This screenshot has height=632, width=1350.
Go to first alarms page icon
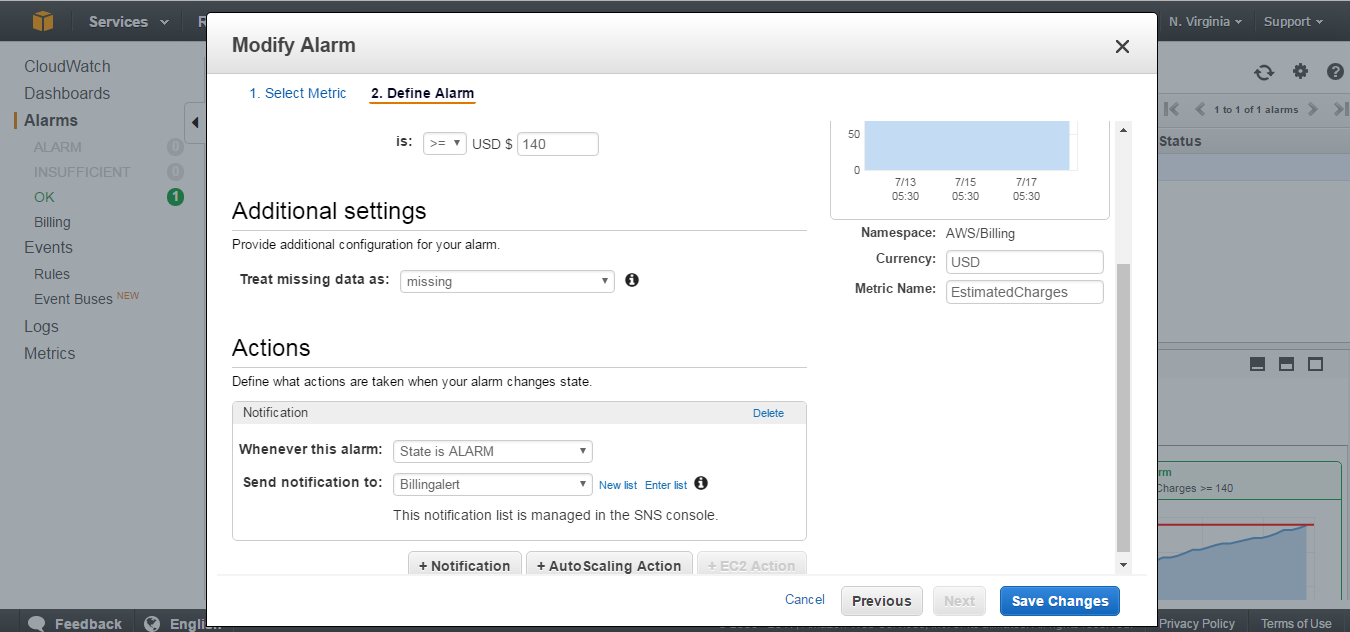[1172, 109]
